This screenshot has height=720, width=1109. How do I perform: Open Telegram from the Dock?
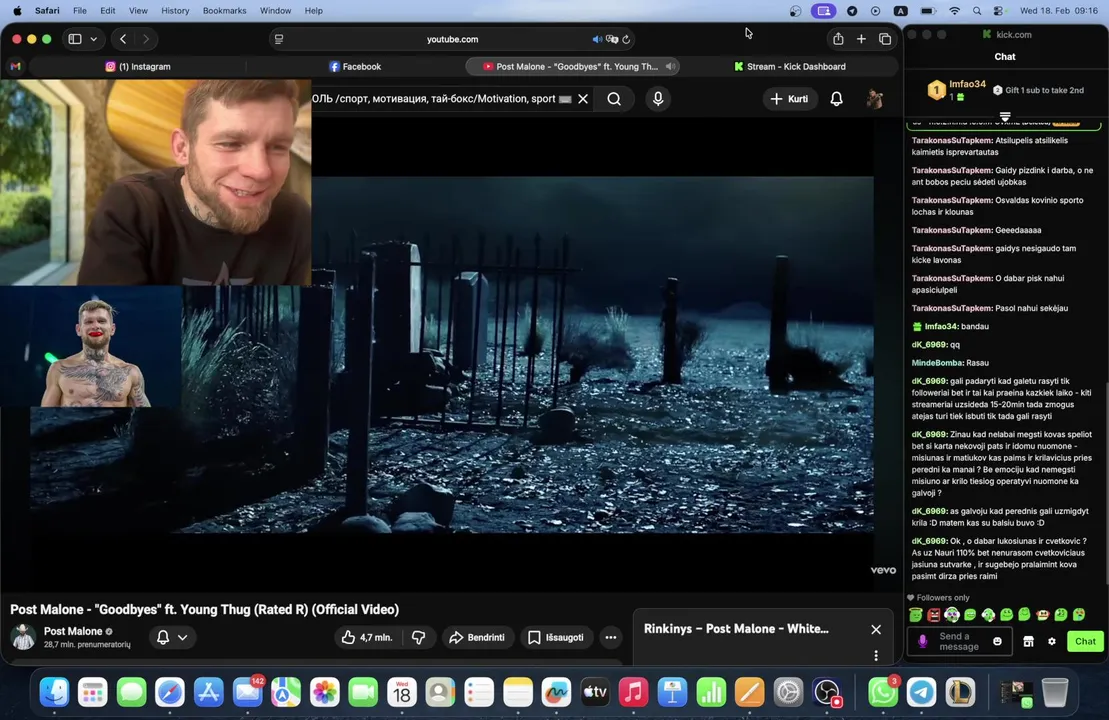tap(922, 692)
